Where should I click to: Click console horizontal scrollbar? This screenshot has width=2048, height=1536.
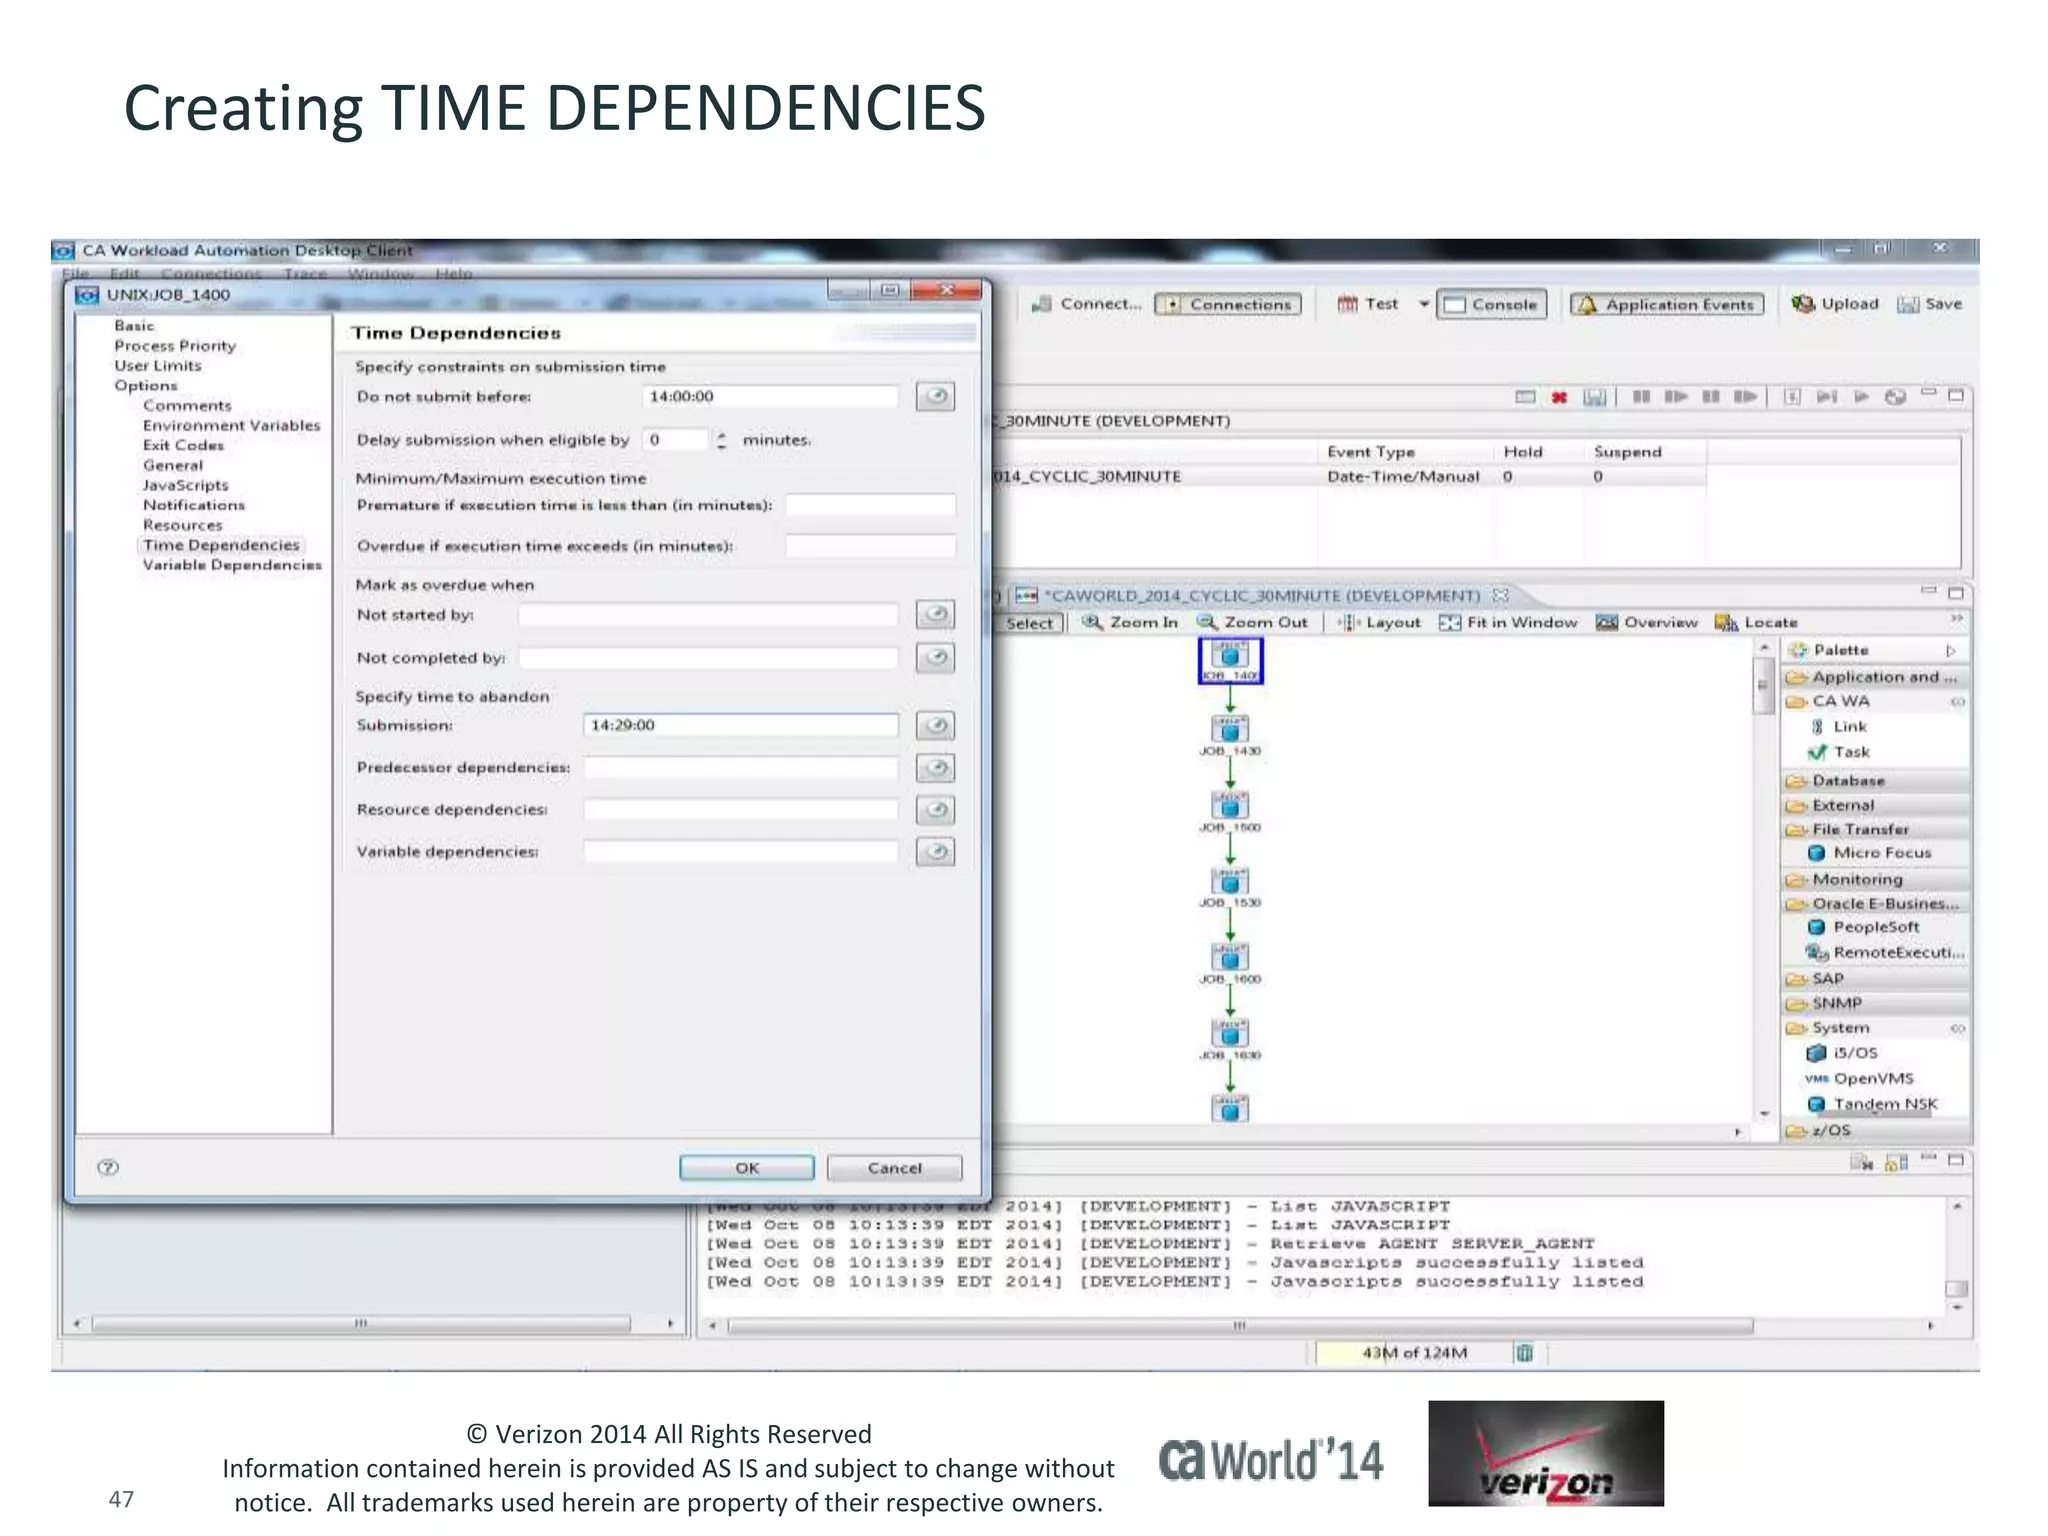click(1240, 1326)
